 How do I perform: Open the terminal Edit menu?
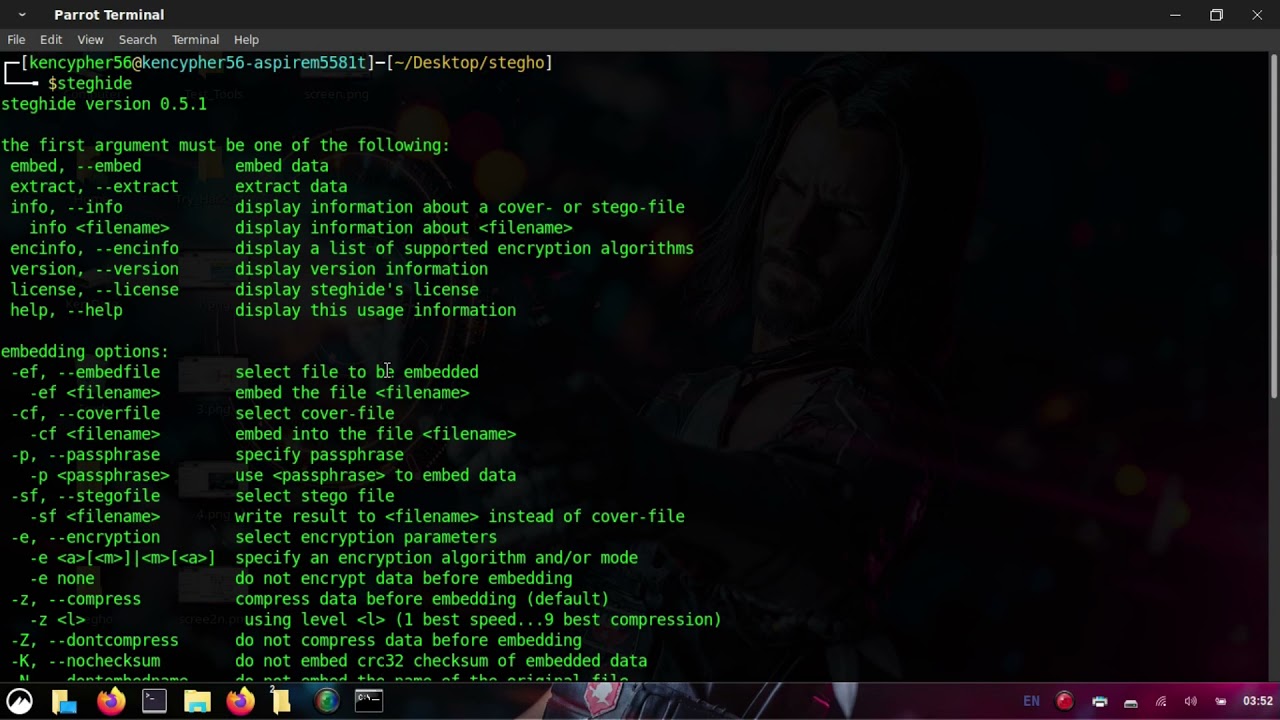point(51,40)
